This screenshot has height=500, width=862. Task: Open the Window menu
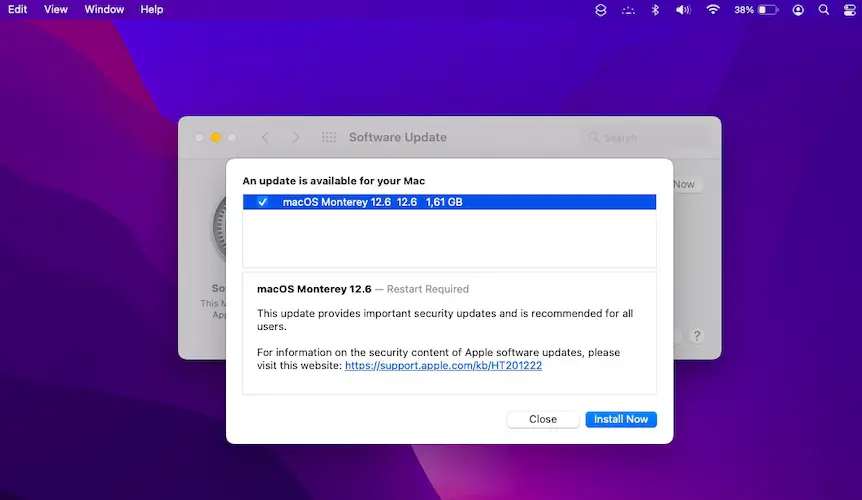click(x=105, y=9)
